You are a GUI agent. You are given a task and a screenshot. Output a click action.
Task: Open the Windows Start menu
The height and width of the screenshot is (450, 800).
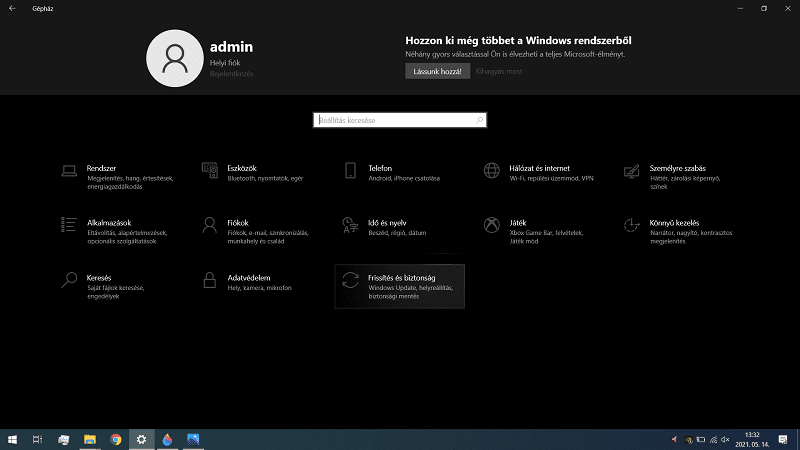[12, 439]
